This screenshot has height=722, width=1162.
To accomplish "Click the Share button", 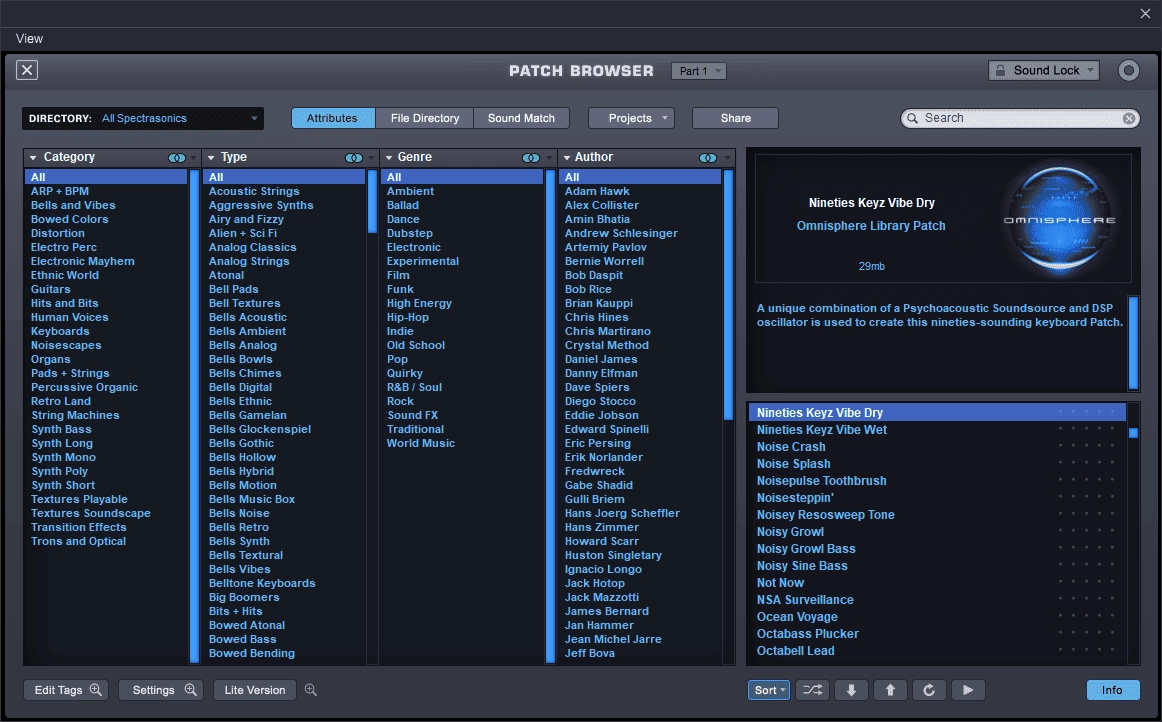I will [x=735, y=119].
